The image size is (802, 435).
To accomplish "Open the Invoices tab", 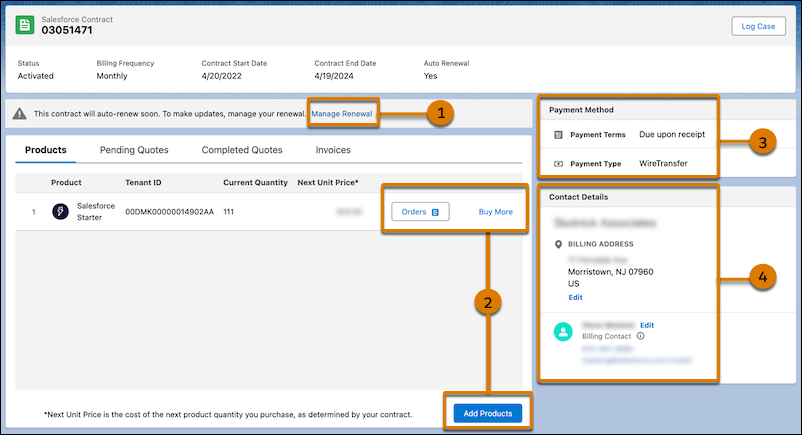I will pos(333,150).
